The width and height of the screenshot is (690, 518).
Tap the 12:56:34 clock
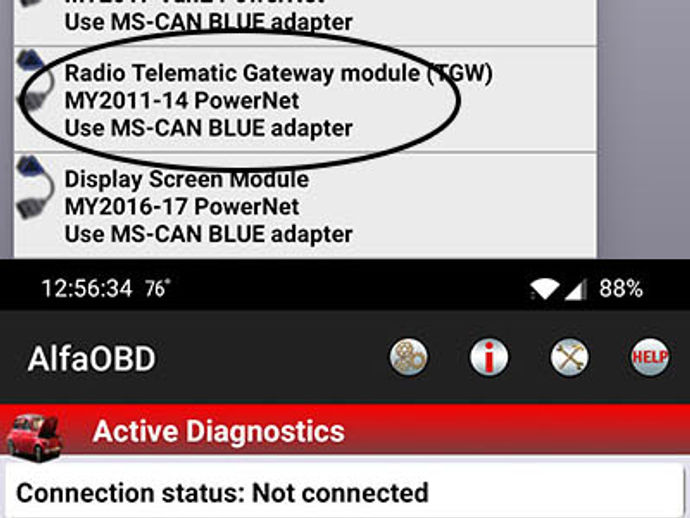87,289
